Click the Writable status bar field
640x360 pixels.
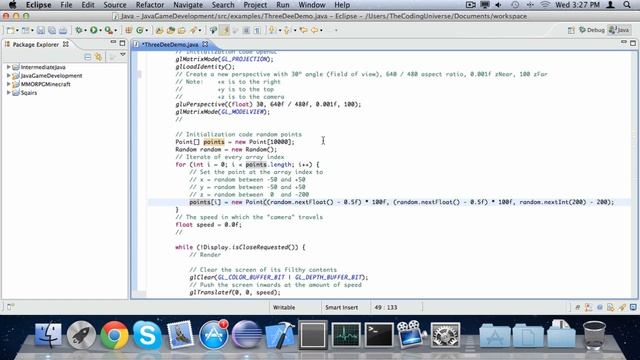coord(284,307)
